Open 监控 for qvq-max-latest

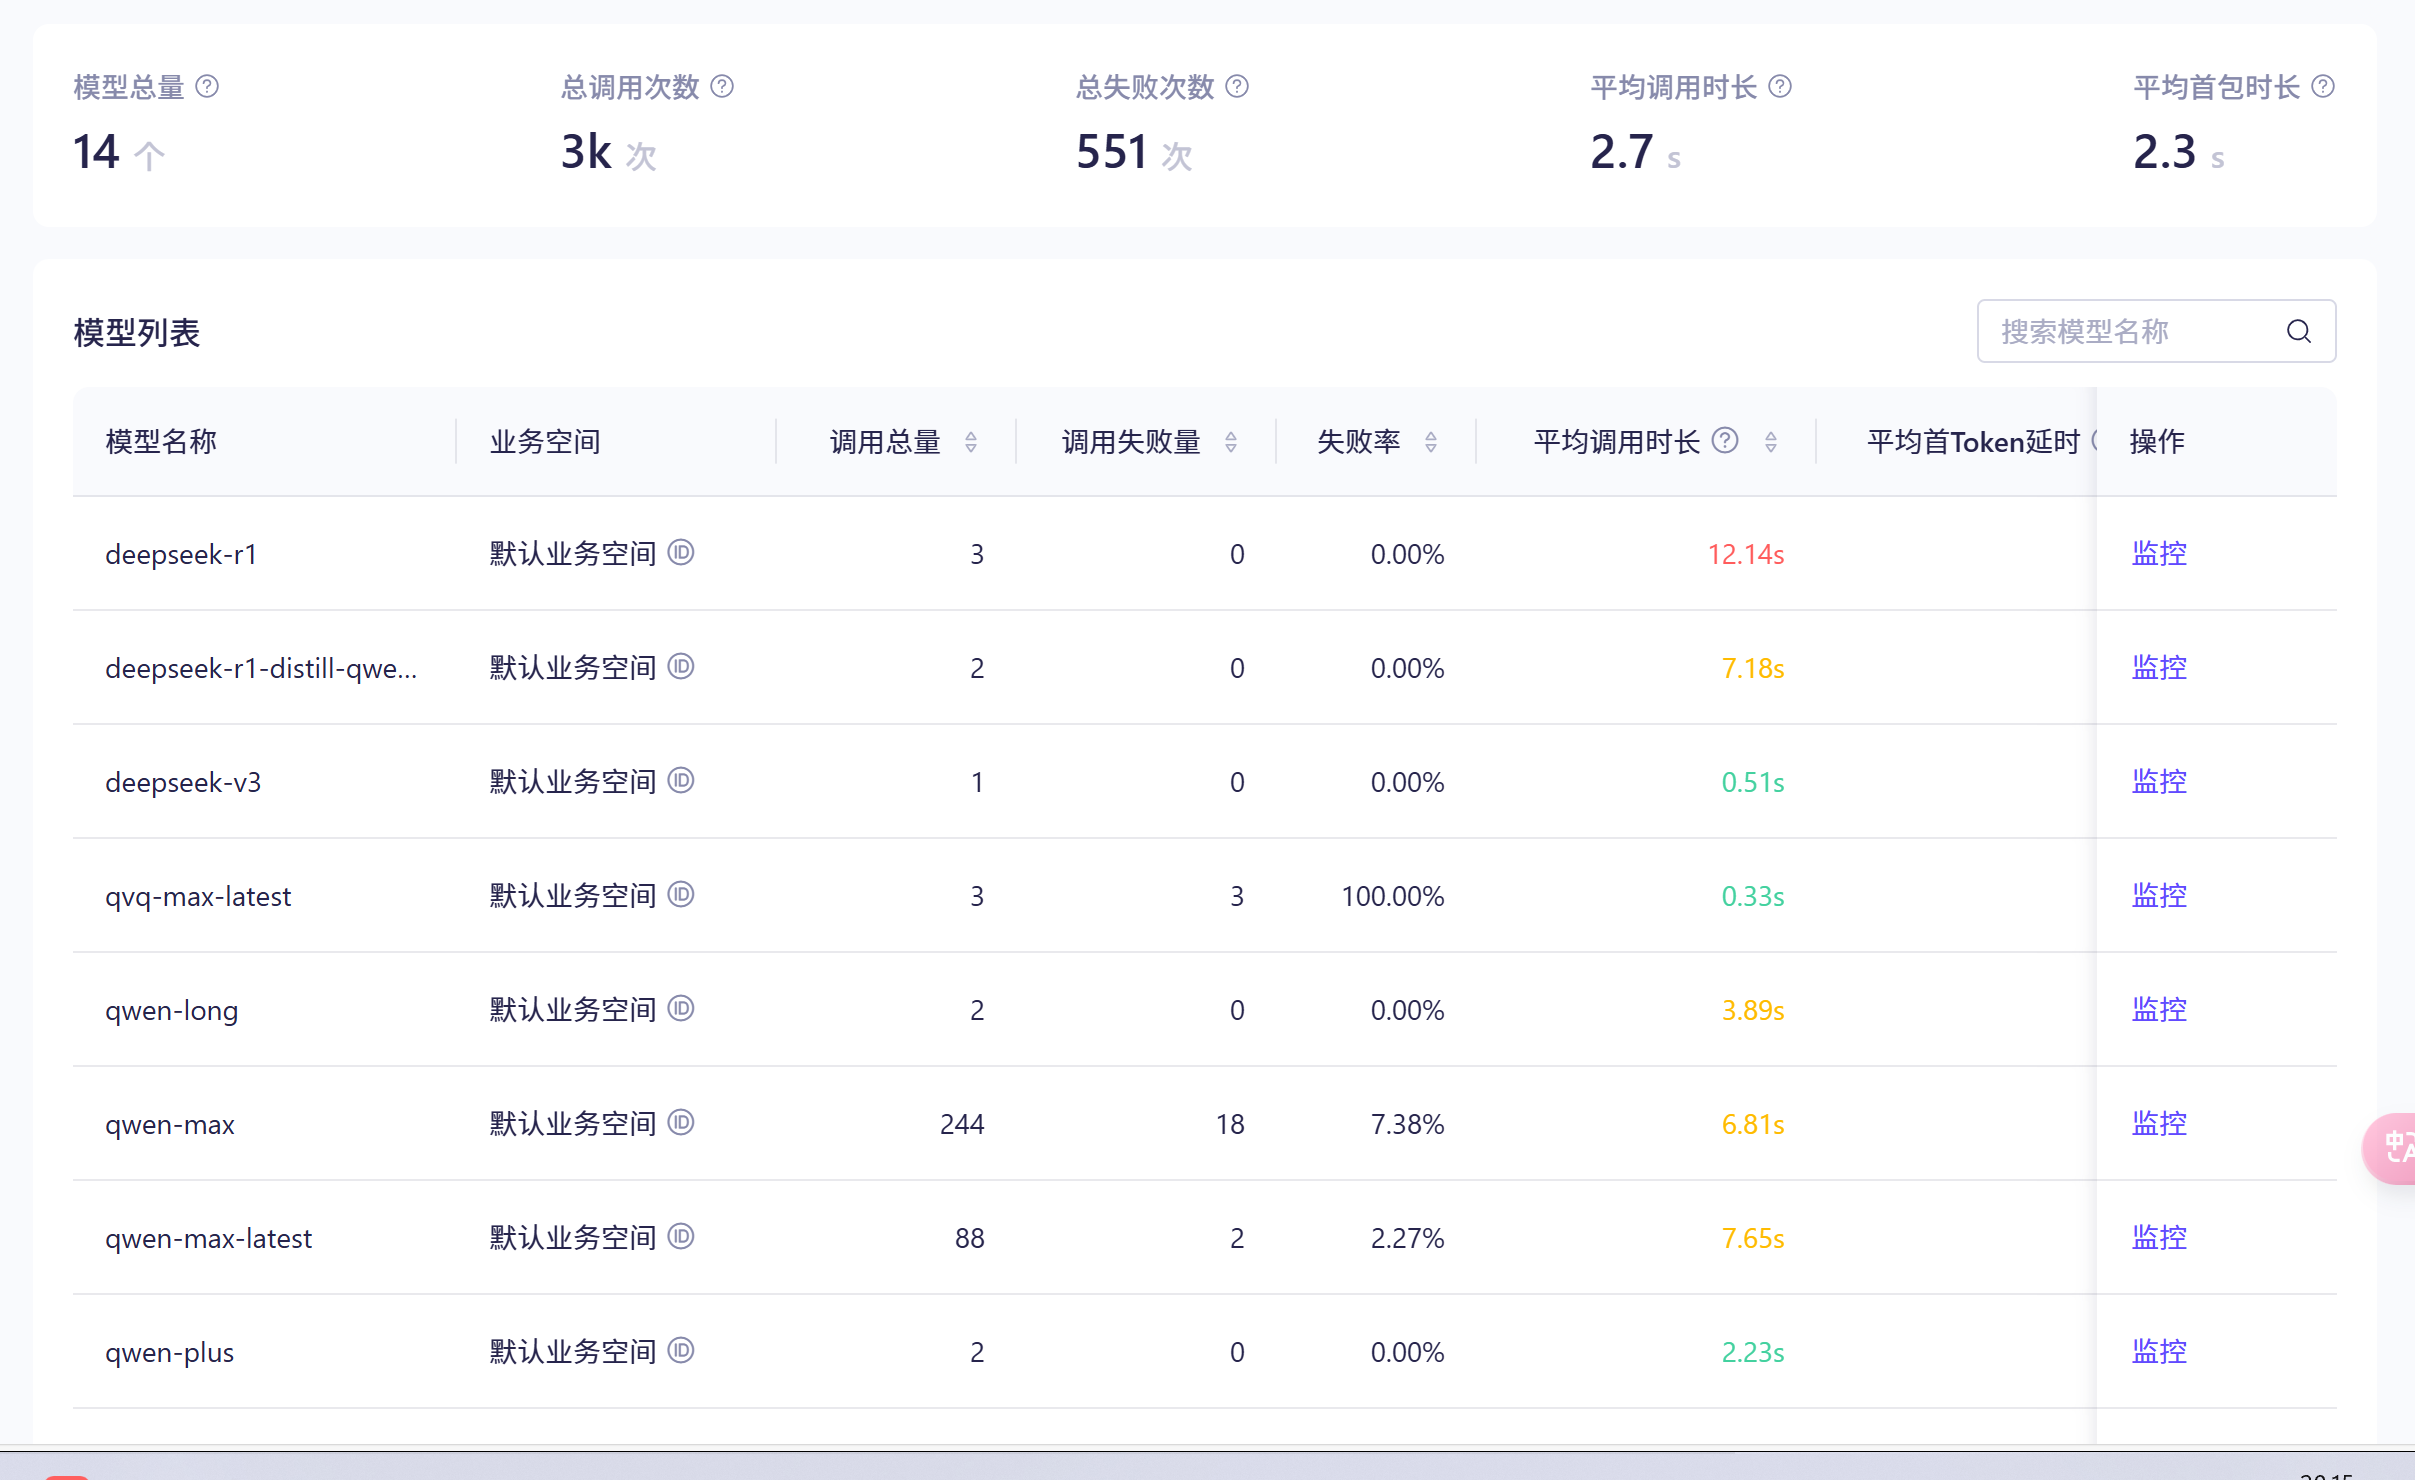[x=2159, y=895]
